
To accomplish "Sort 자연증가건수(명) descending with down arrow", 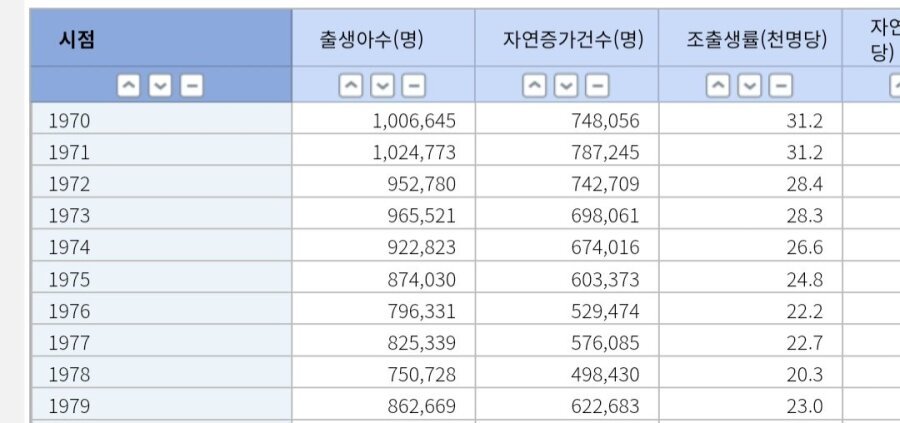I will tap(566, 86).
